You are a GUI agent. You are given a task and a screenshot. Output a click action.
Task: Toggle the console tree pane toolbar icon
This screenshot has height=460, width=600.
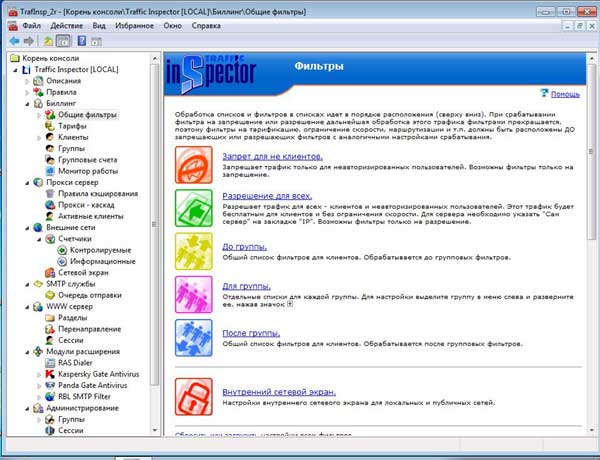pos(63,41)
